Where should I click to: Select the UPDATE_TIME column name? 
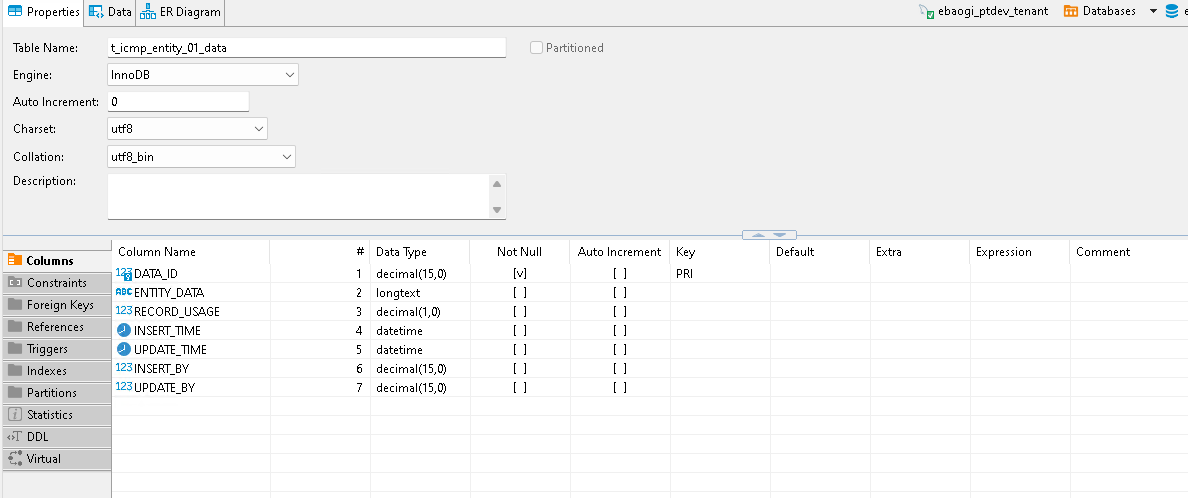click(170, 349)
